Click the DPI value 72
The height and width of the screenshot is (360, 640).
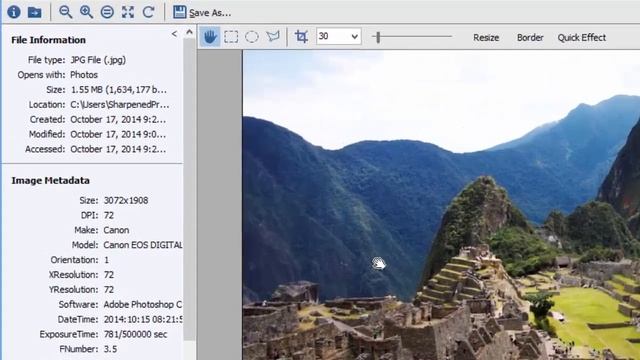(109, 215)
